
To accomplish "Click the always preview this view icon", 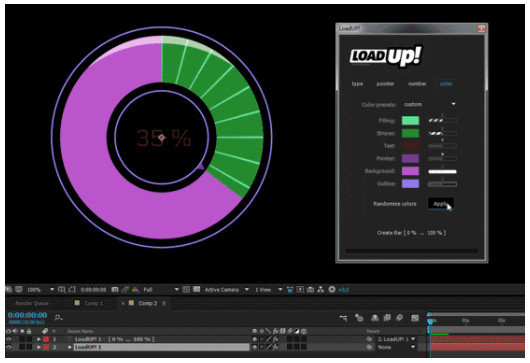I will [x=9, y=289].
